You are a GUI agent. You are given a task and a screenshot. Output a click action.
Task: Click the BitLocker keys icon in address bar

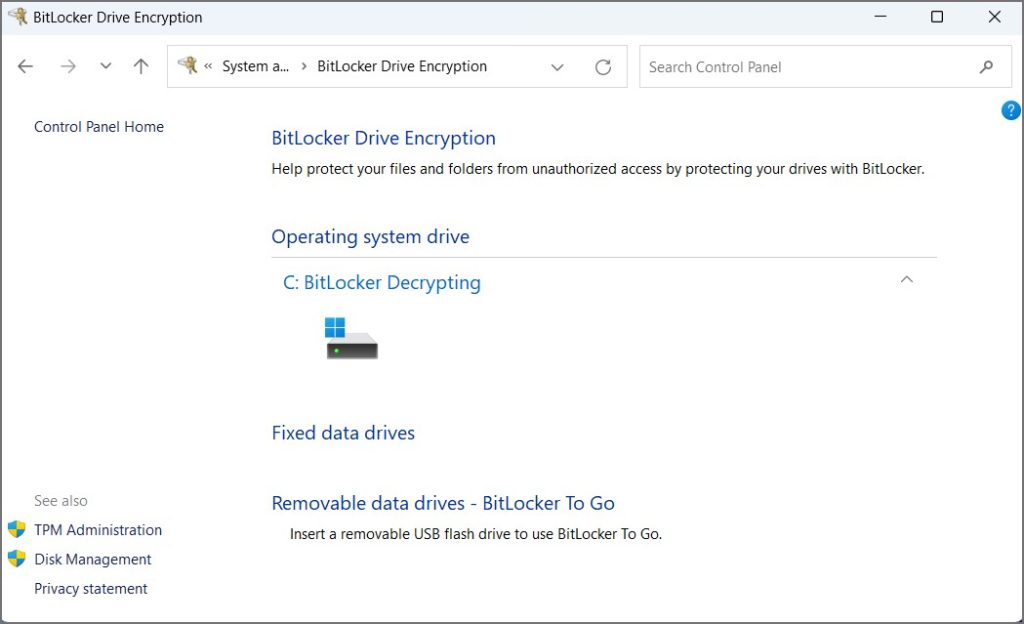point(187,65)
